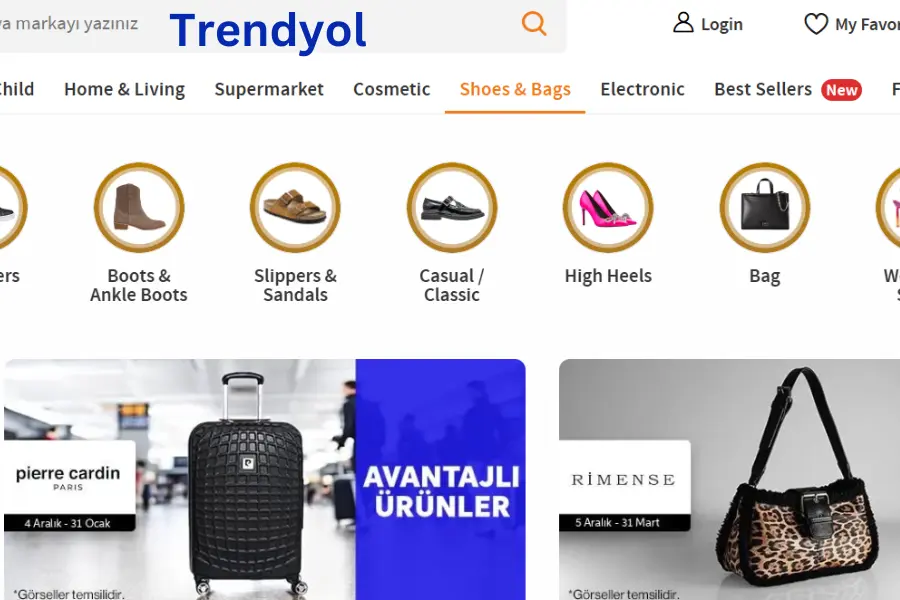Click the My Favorites heart icon
900x600 pixels.
pyautogui.click(x=816, y=24)
